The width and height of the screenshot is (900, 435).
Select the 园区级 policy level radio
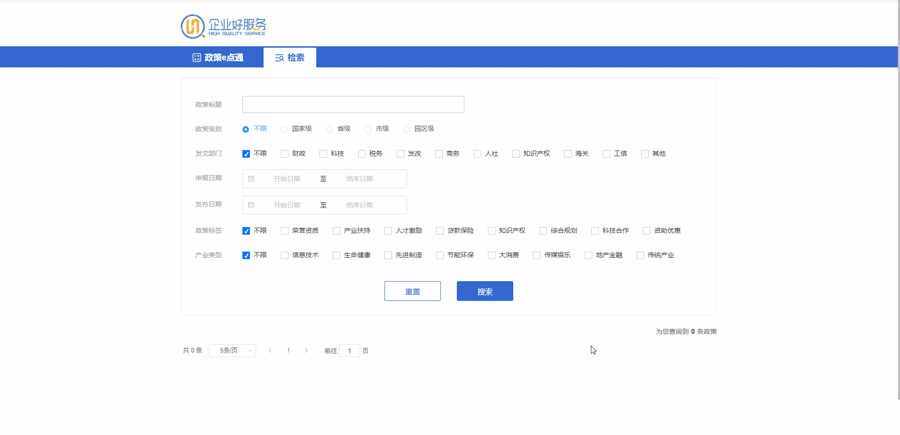(x=406, y=129)
